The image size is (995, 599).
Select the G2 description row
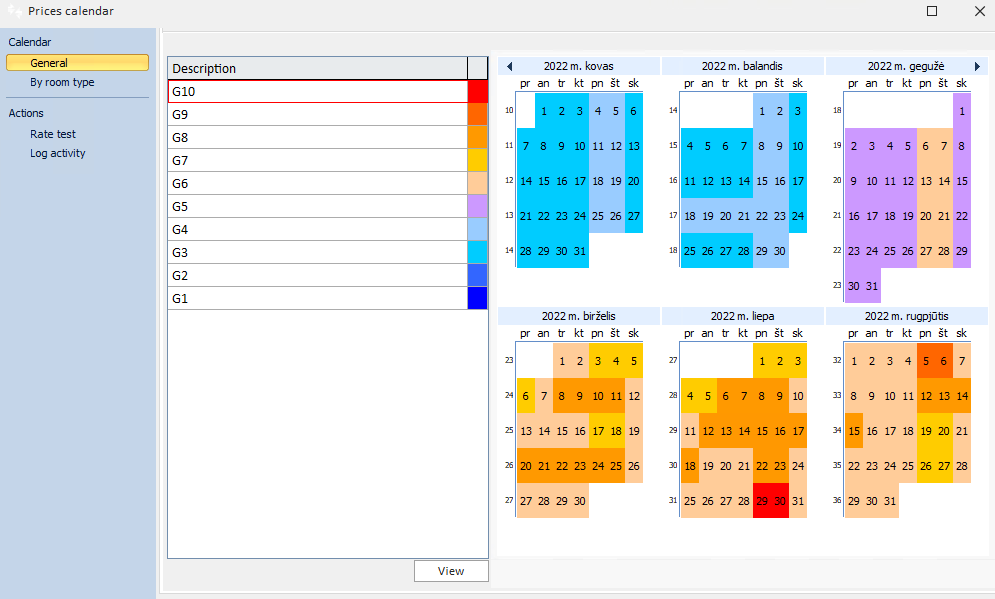point(318,275)
